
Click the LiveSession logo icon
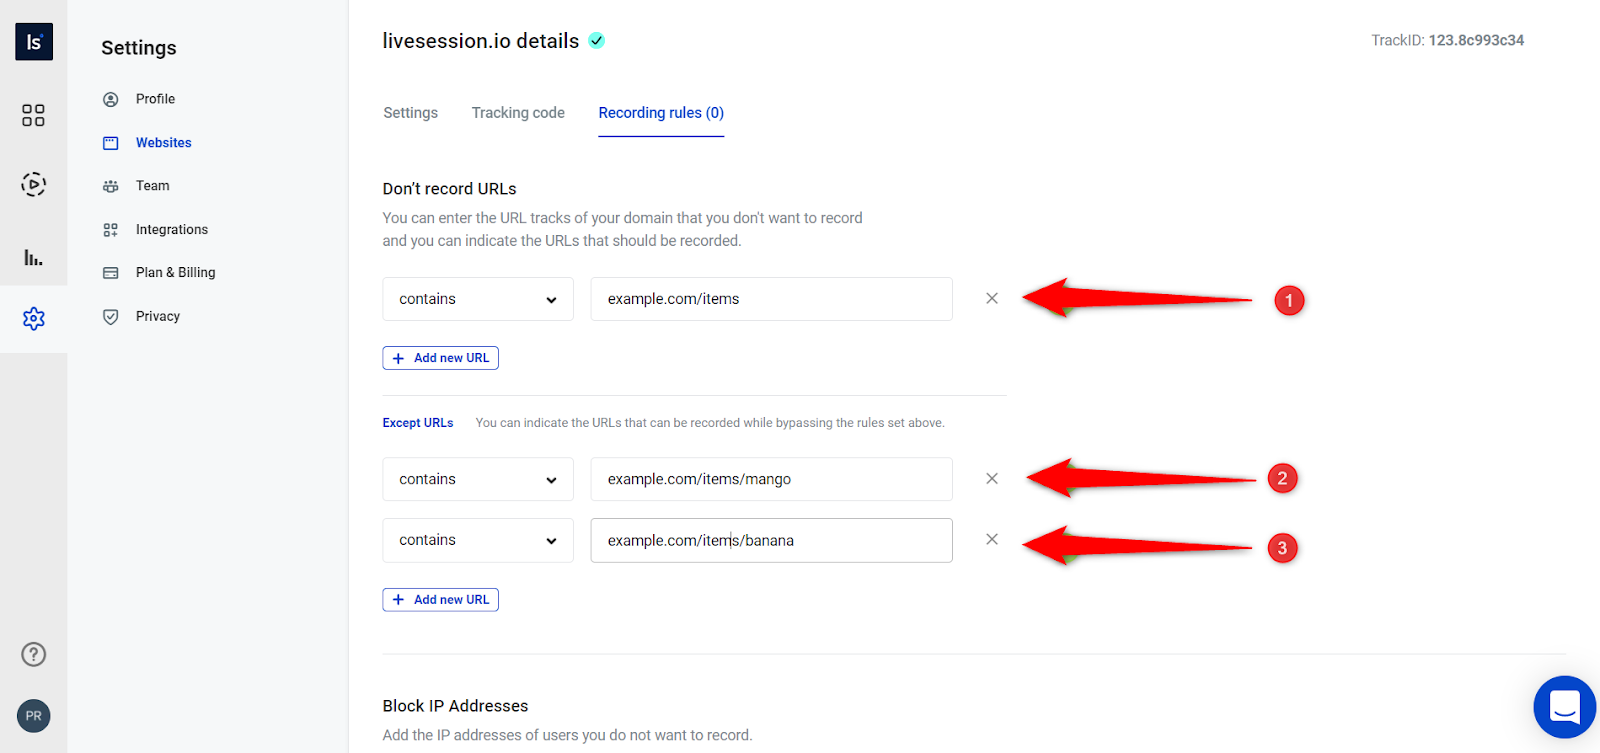pos(33,42)
